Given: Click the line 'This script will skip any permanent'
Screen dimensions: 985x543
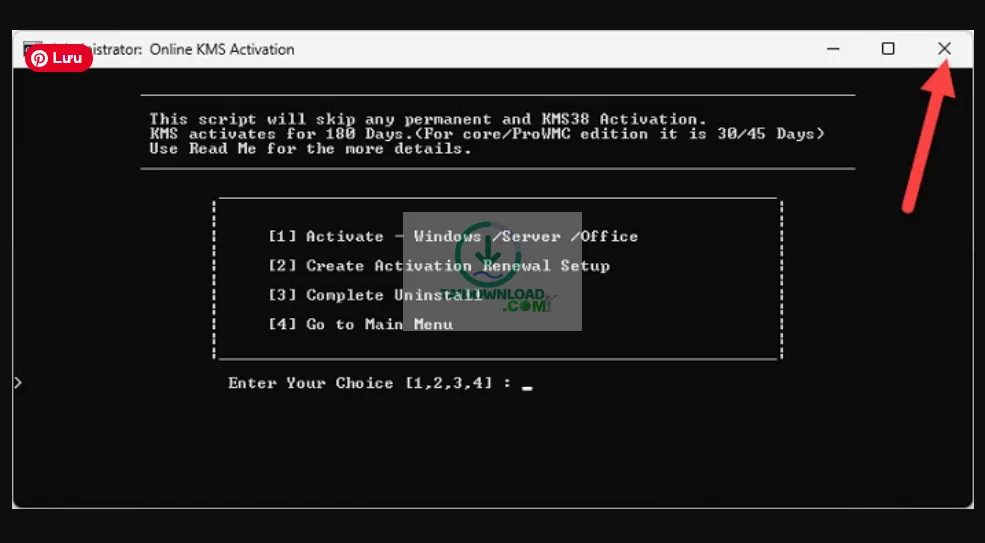Looking at the screenshot, I should click(428, 119).
